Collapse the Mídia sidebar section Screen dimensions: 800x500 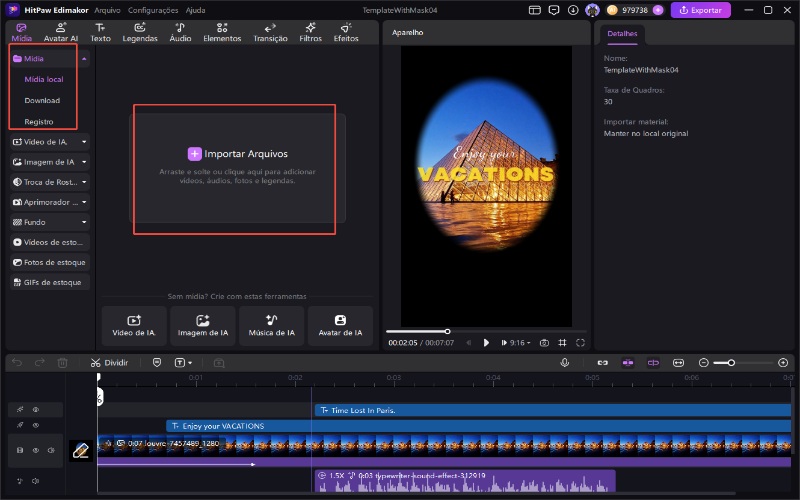84,59
